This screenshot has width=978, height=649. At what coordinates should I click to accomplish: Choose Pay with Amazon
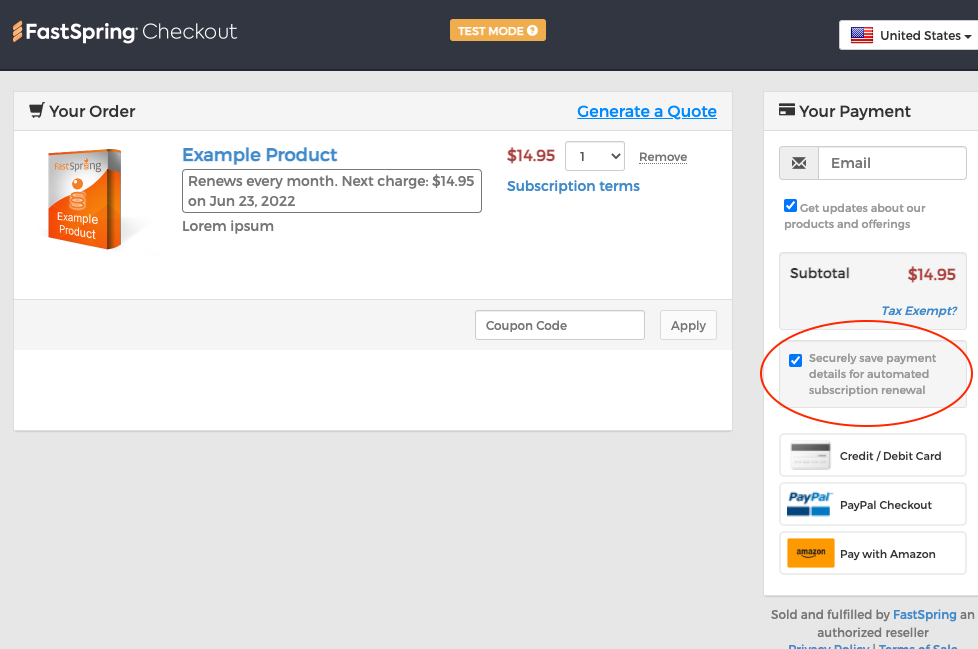[x=873, y=553]
